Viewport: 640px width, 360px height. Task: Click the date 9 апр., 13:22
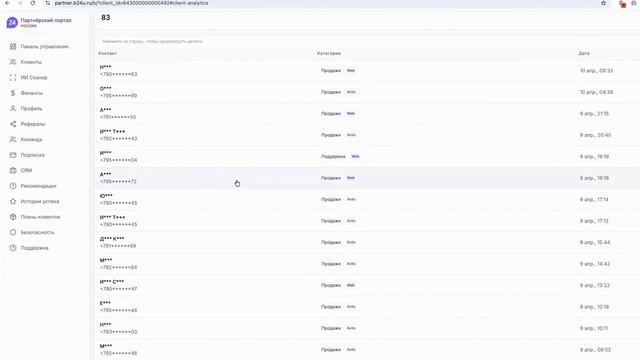[x=595, y=285]
